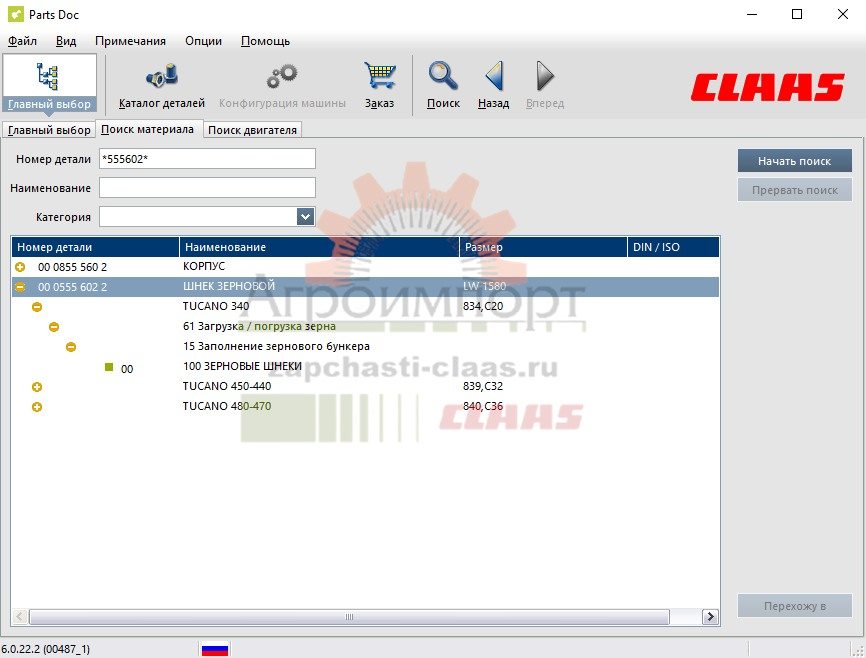
Task: Click the Начать поиск button
Action: coord(794,161)
